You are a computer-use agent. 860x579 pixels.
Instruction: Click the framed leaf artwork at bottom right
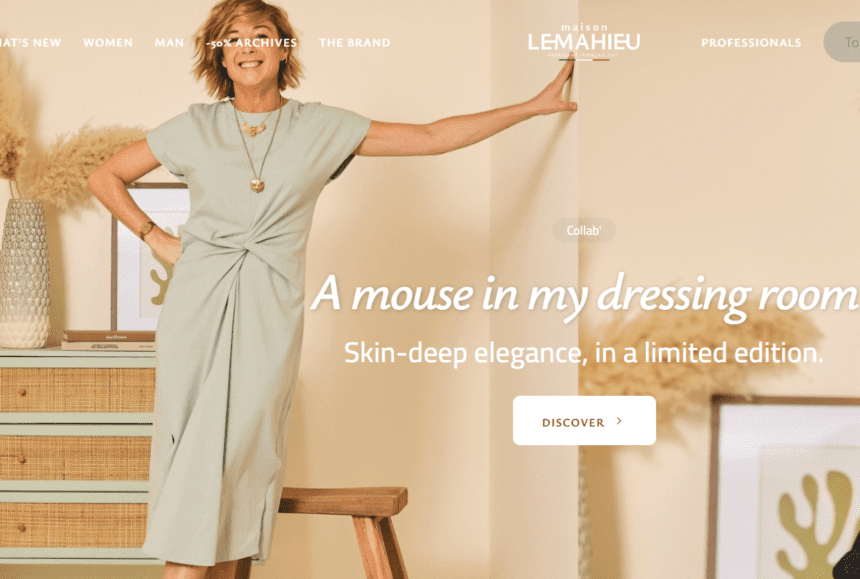coord(784,488)
